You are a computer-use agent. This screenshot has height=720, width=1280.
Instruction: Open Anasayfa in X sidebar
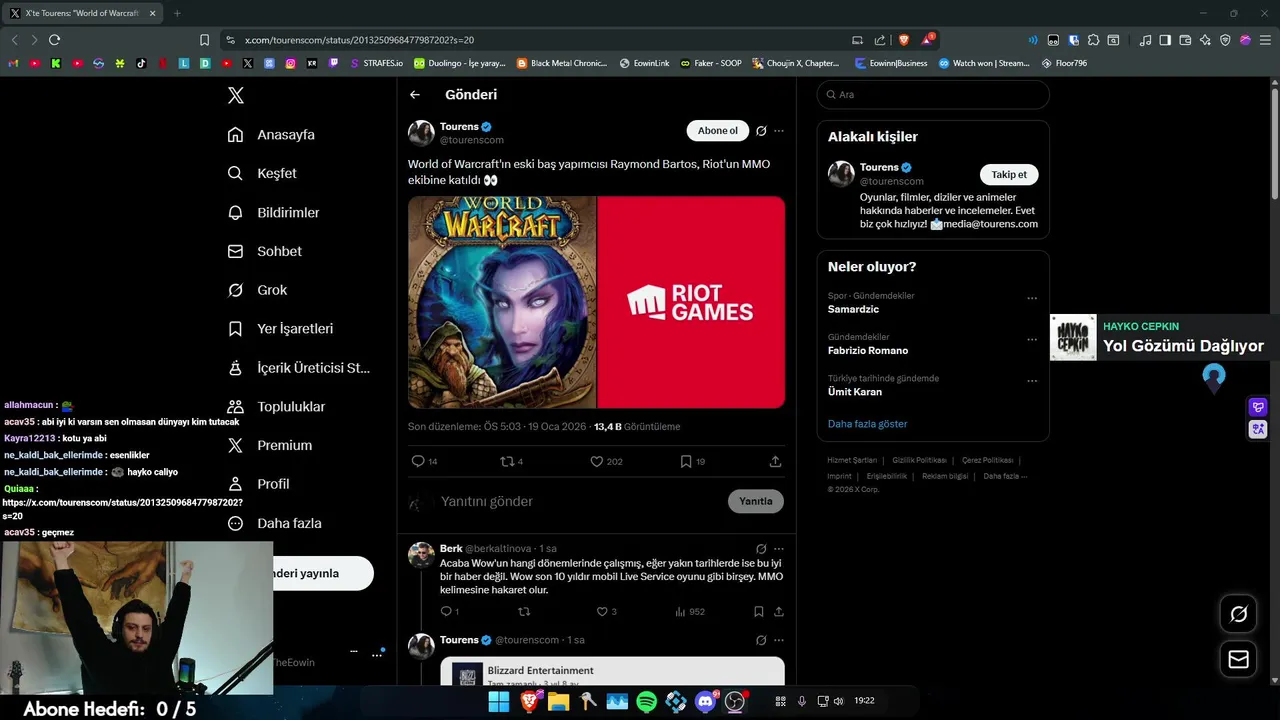(x=271, y=134)
